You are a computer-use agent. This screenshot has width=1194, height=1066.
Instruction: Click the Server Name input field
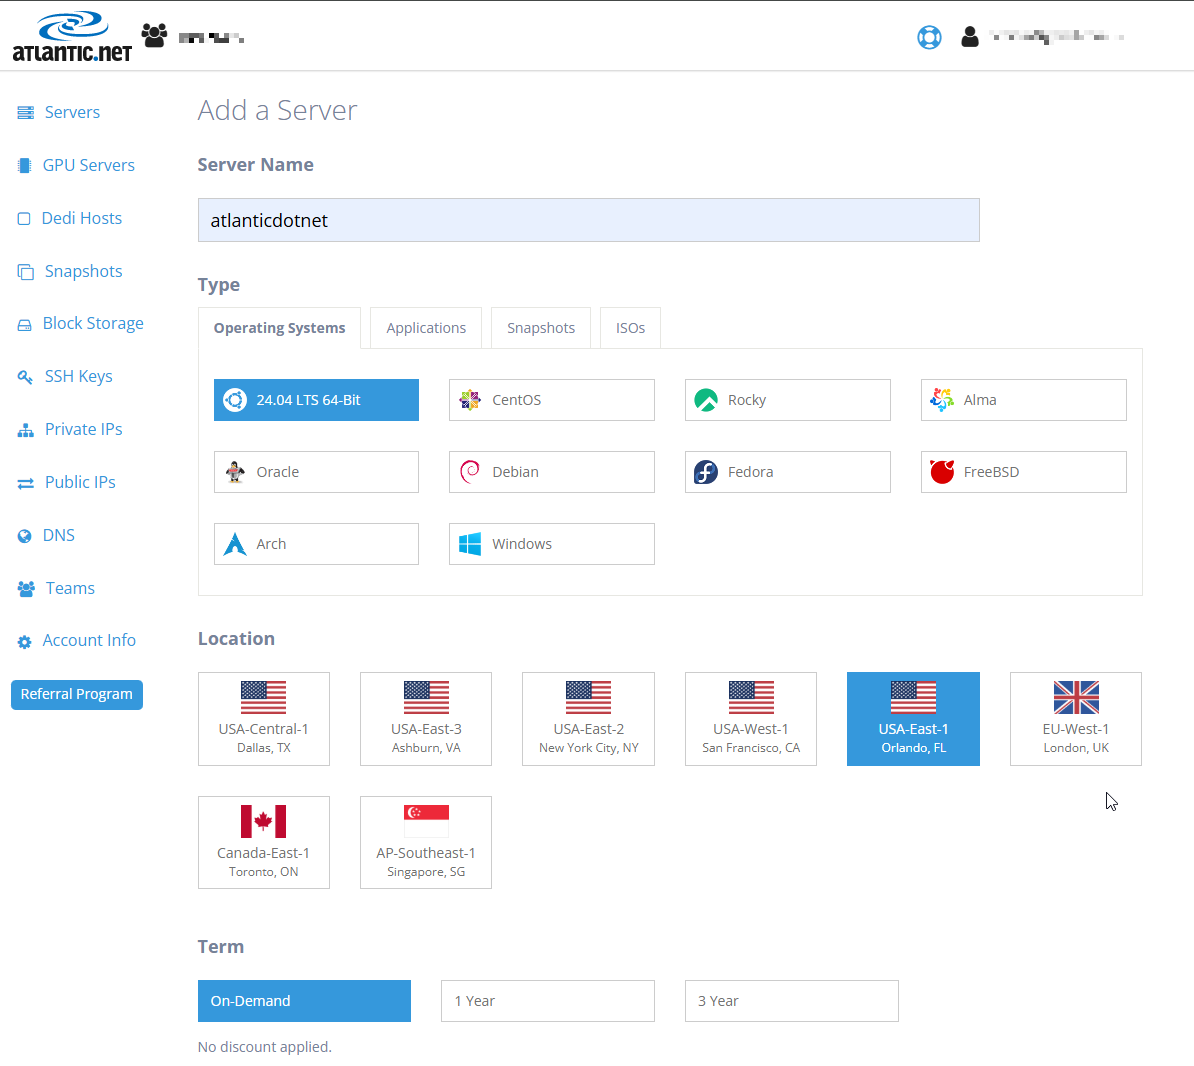(x=588, y=220)
